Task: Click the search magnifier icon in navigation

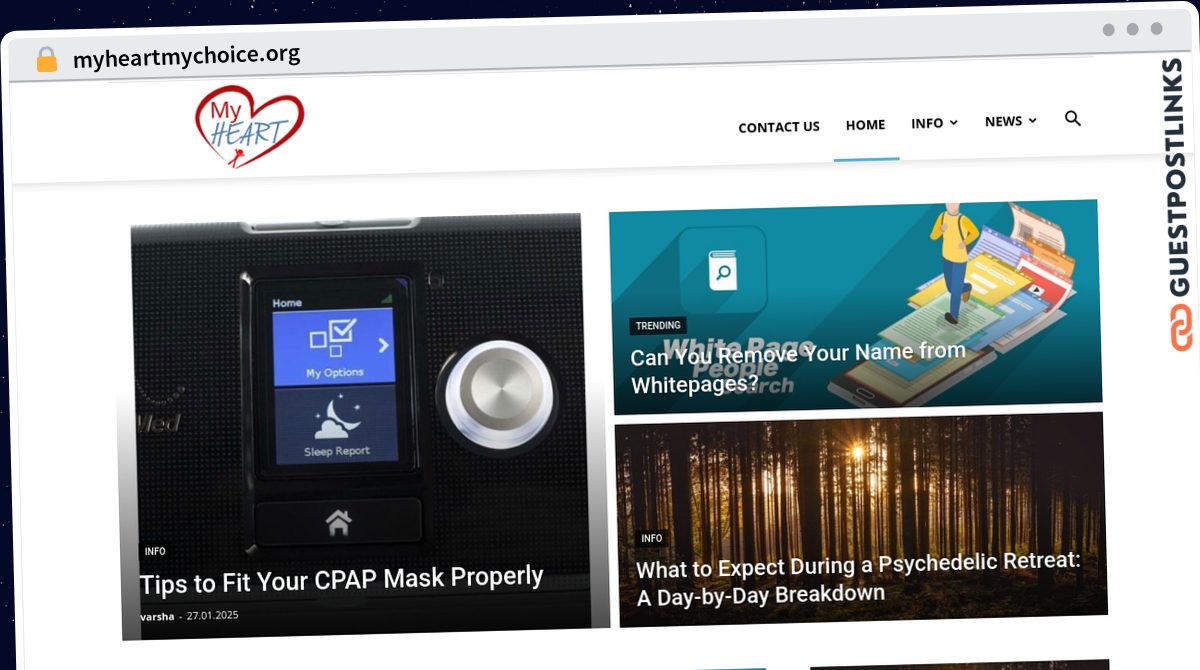Action: 1073,119
